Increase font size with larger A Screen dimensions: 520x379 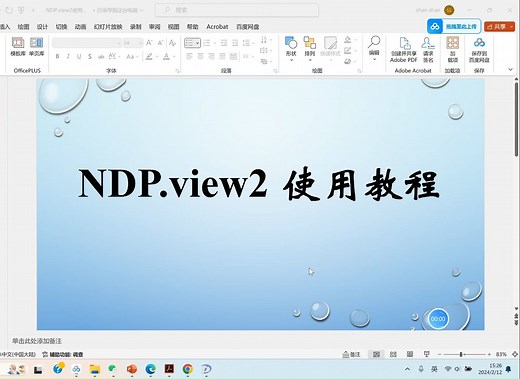[149, 43]
